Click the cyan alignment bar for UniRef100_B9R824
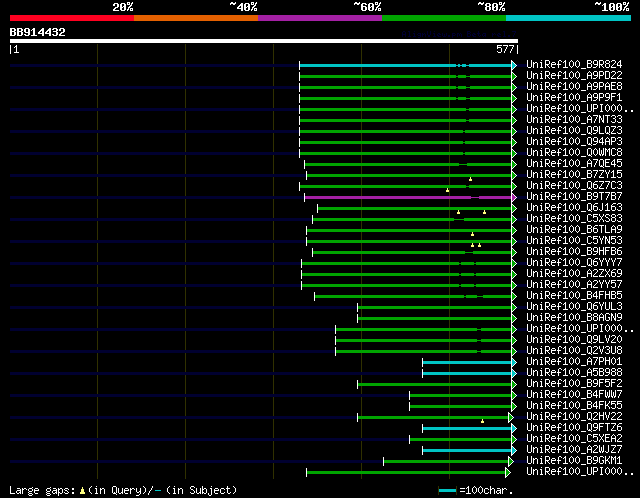 405,65
